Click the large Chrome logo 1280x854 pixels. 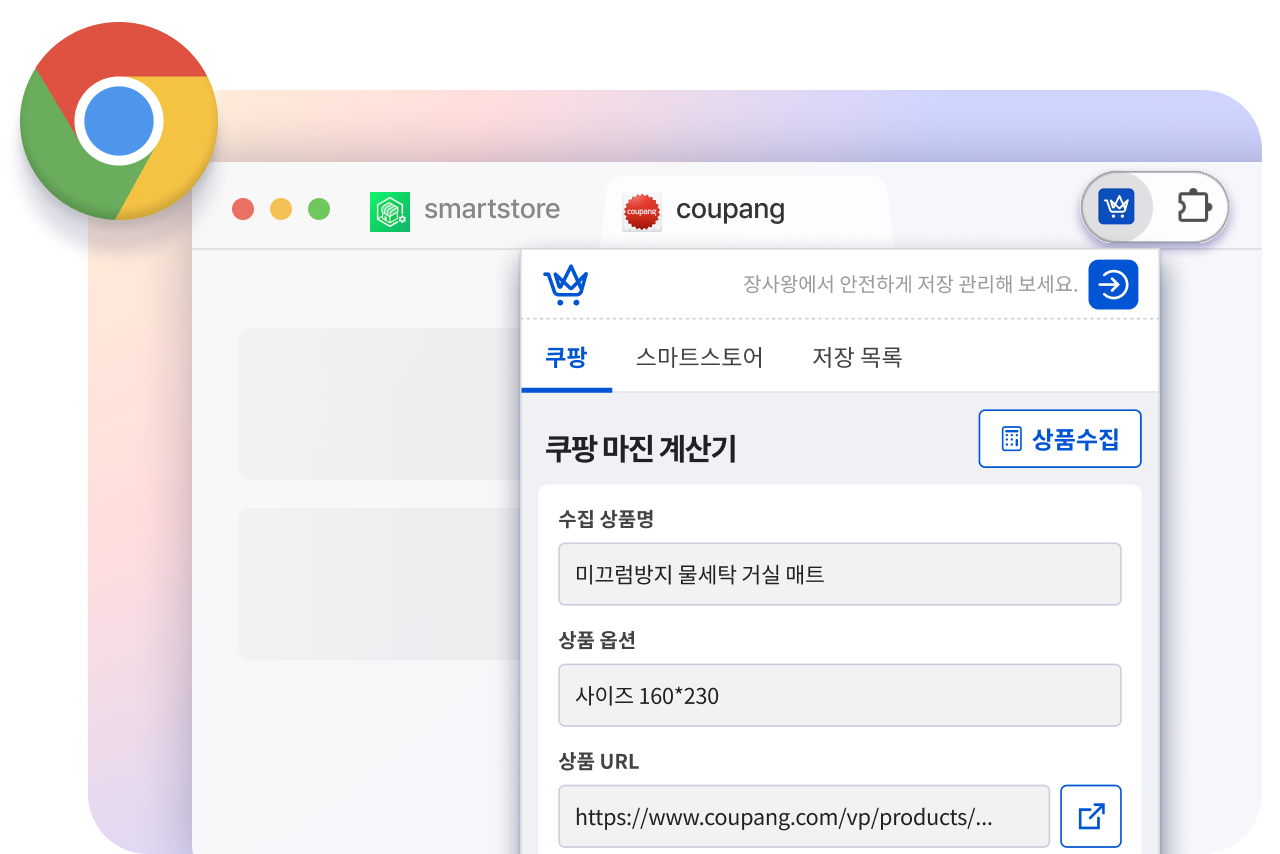click(x=119, y=121)
